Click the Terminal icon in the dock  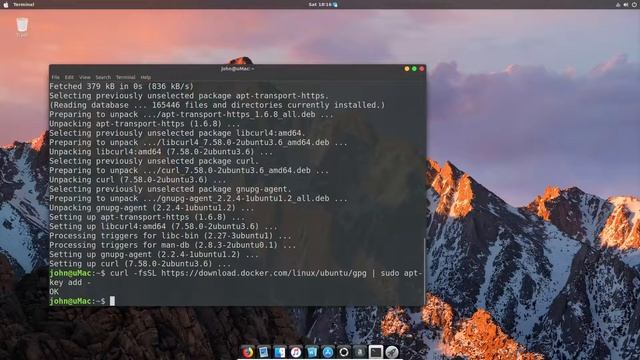[376, 352]
